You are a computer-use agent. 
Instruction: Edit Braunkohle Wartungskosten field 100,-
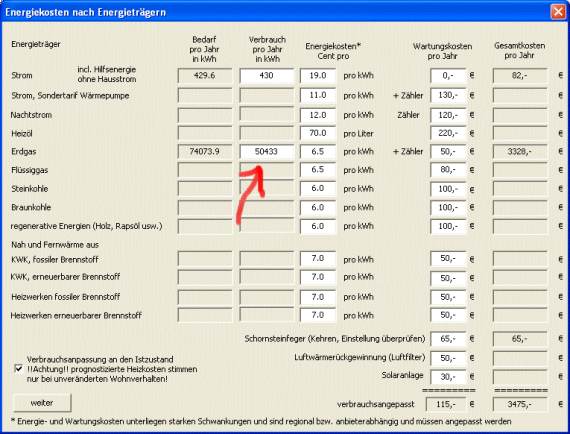(448, 208)
